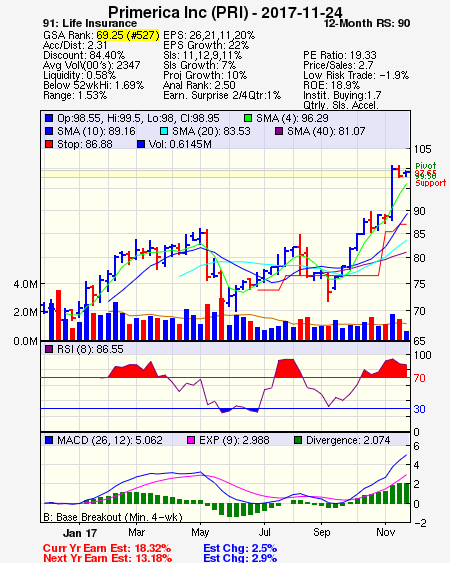Click the 'EPS Growth: 22%' text
450x563 pixels.
pos(206,45)
